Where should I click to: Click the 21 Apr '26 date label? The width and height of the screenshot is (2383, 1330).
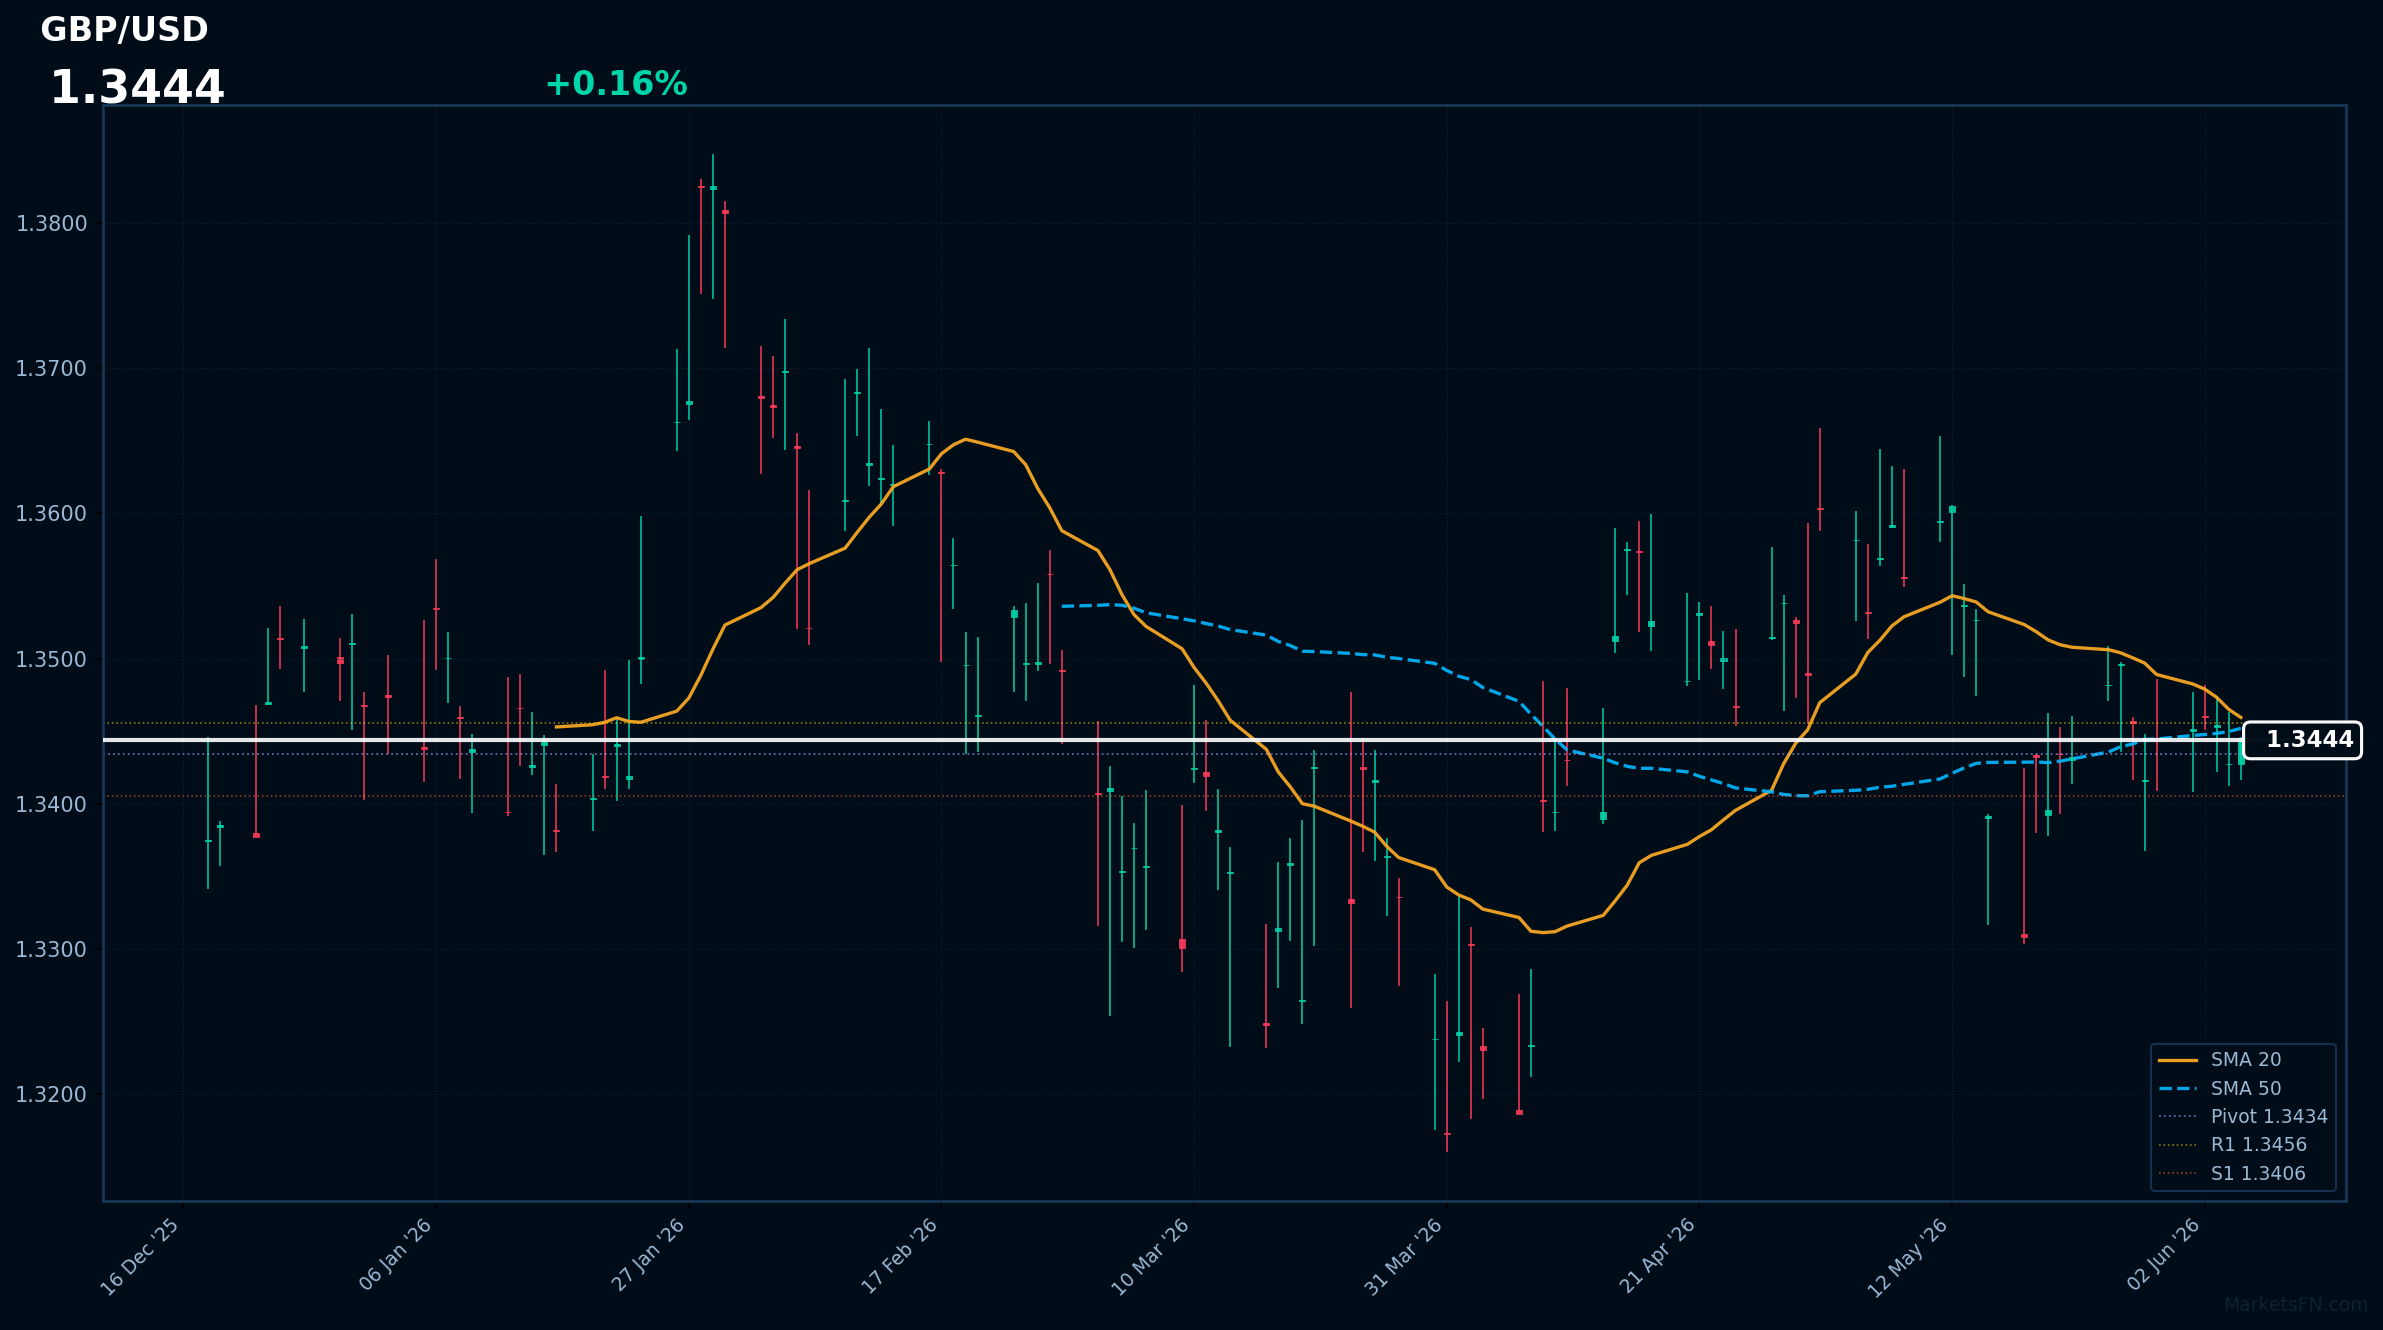1659,1254
